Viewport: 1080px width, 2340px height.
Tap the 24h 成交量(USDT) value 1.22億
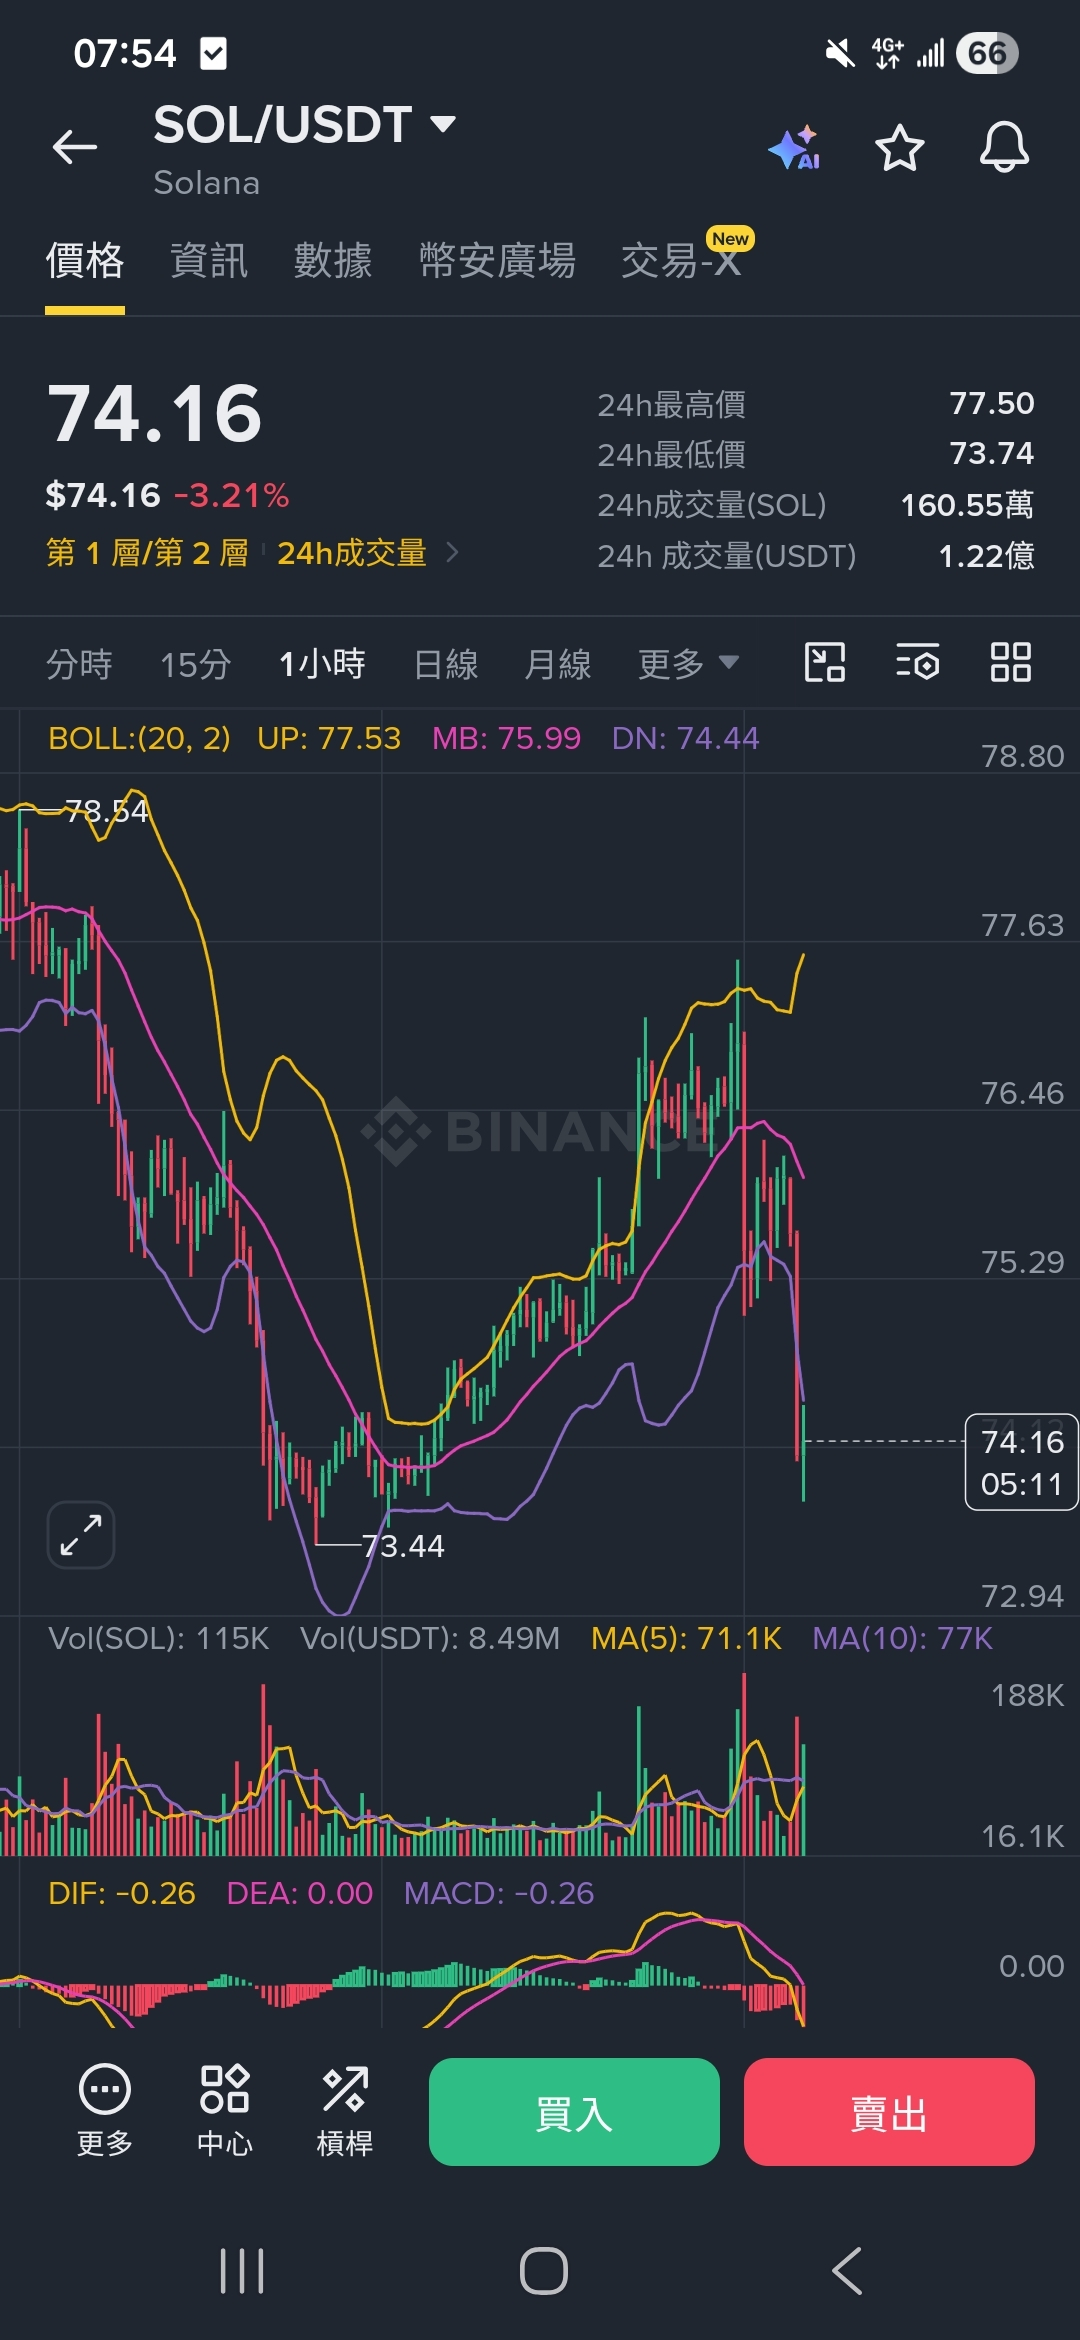[x=986, y=555]
